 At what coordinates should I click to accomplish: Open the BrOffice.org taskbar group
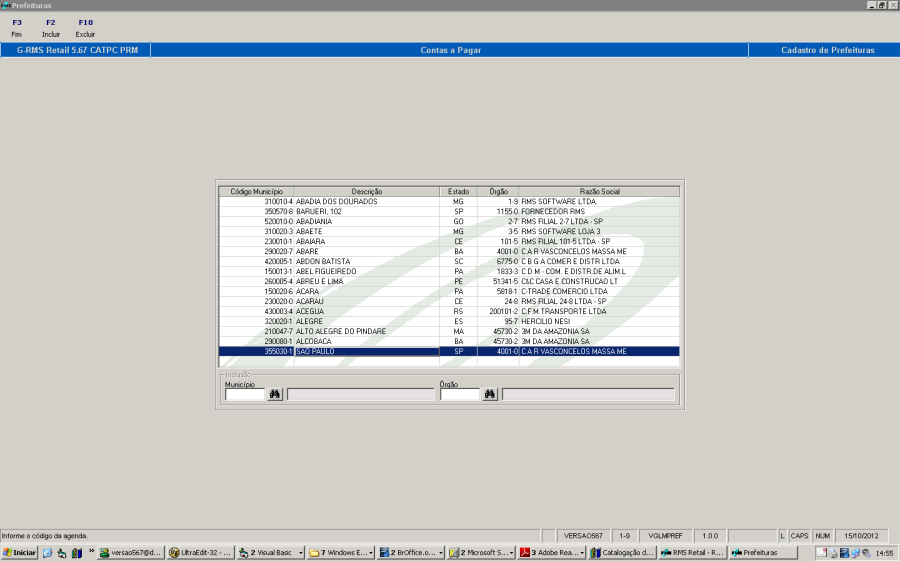tap(411, 552)
